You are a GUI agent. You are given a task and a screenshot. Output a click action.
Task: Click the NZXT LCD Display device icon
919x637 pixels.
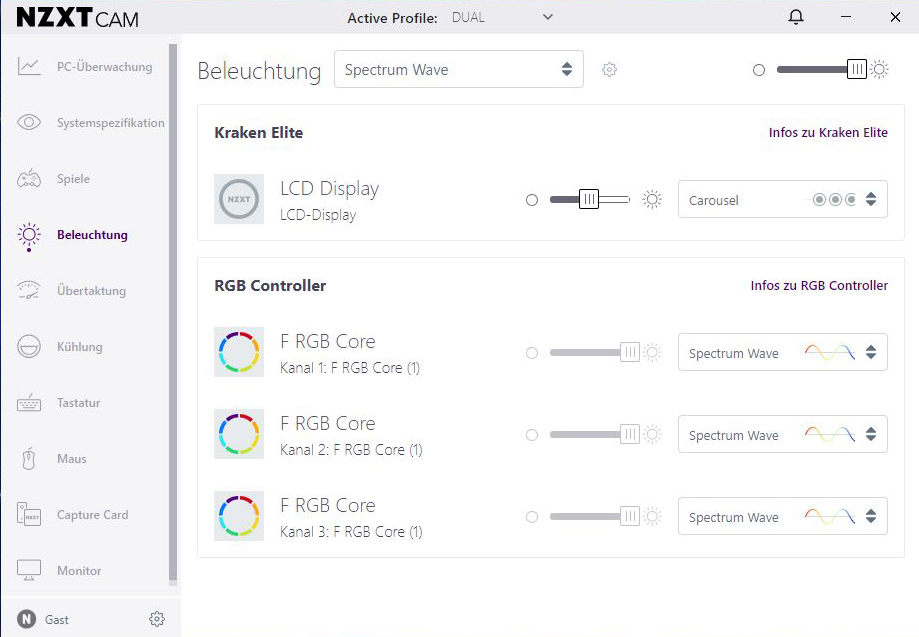(x=239, y=199)
